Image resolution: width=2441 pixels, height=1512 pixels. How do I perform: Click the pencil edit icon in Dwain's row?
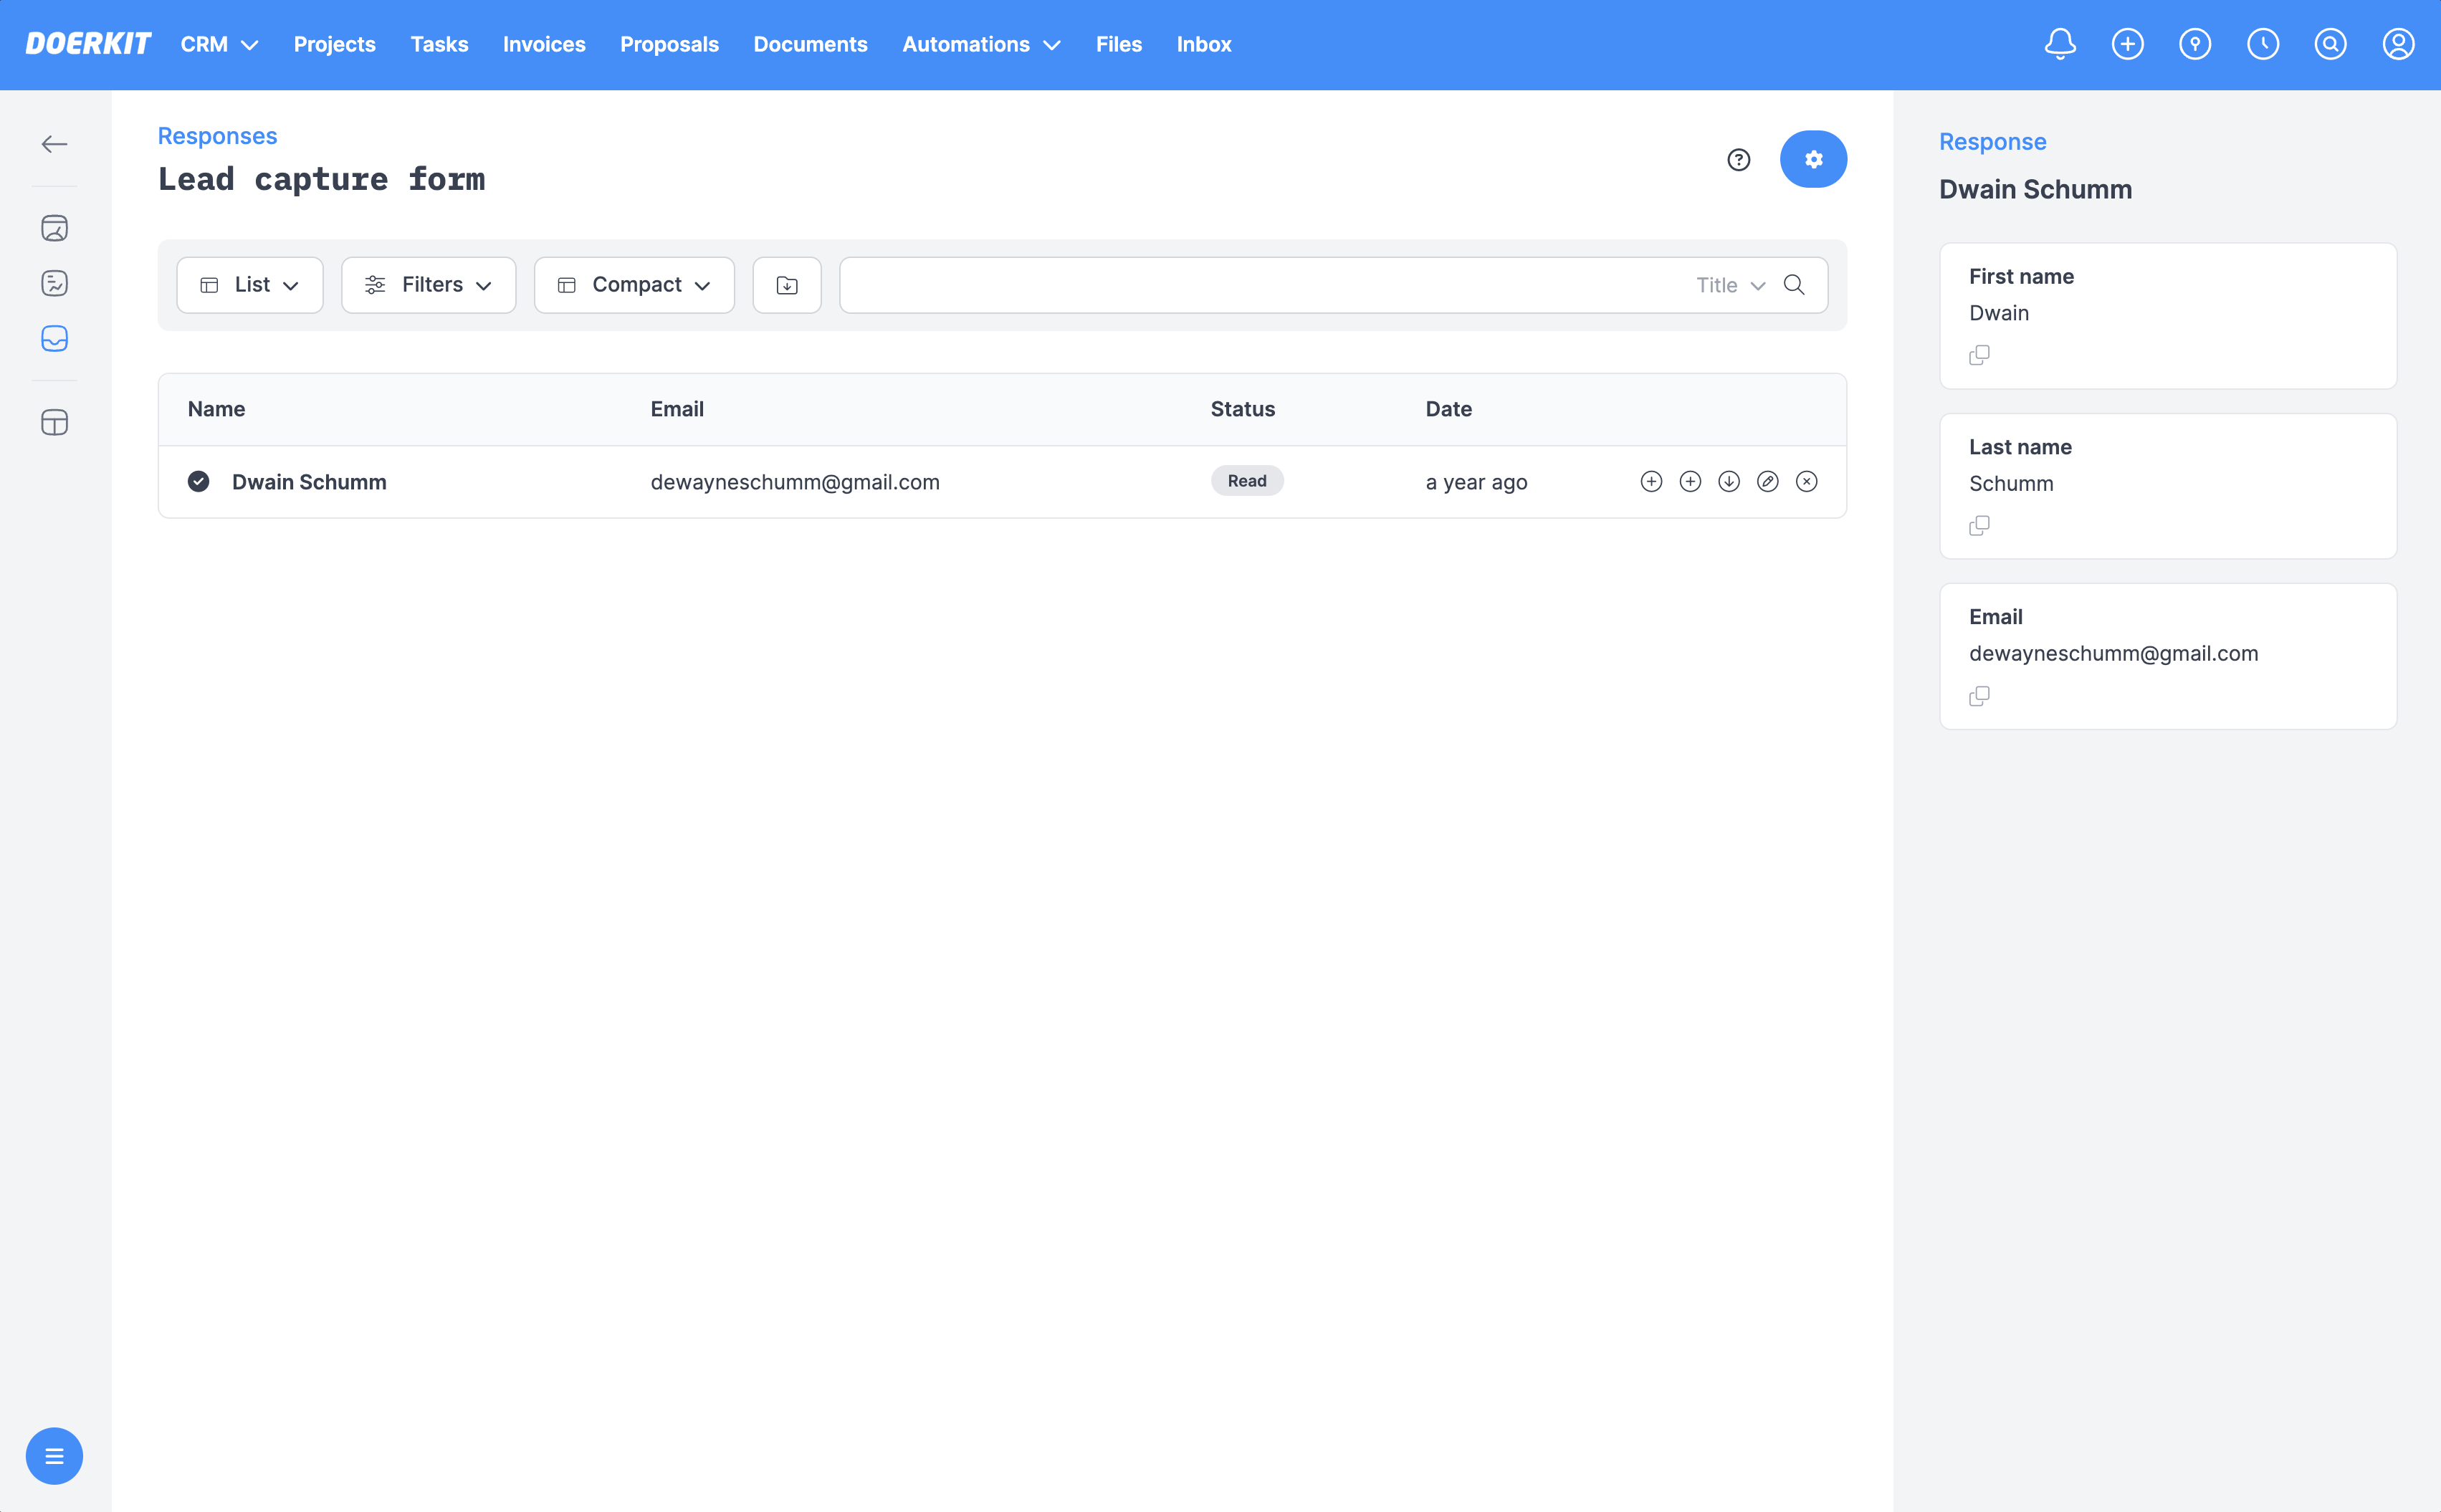[x=1767, y=482]
